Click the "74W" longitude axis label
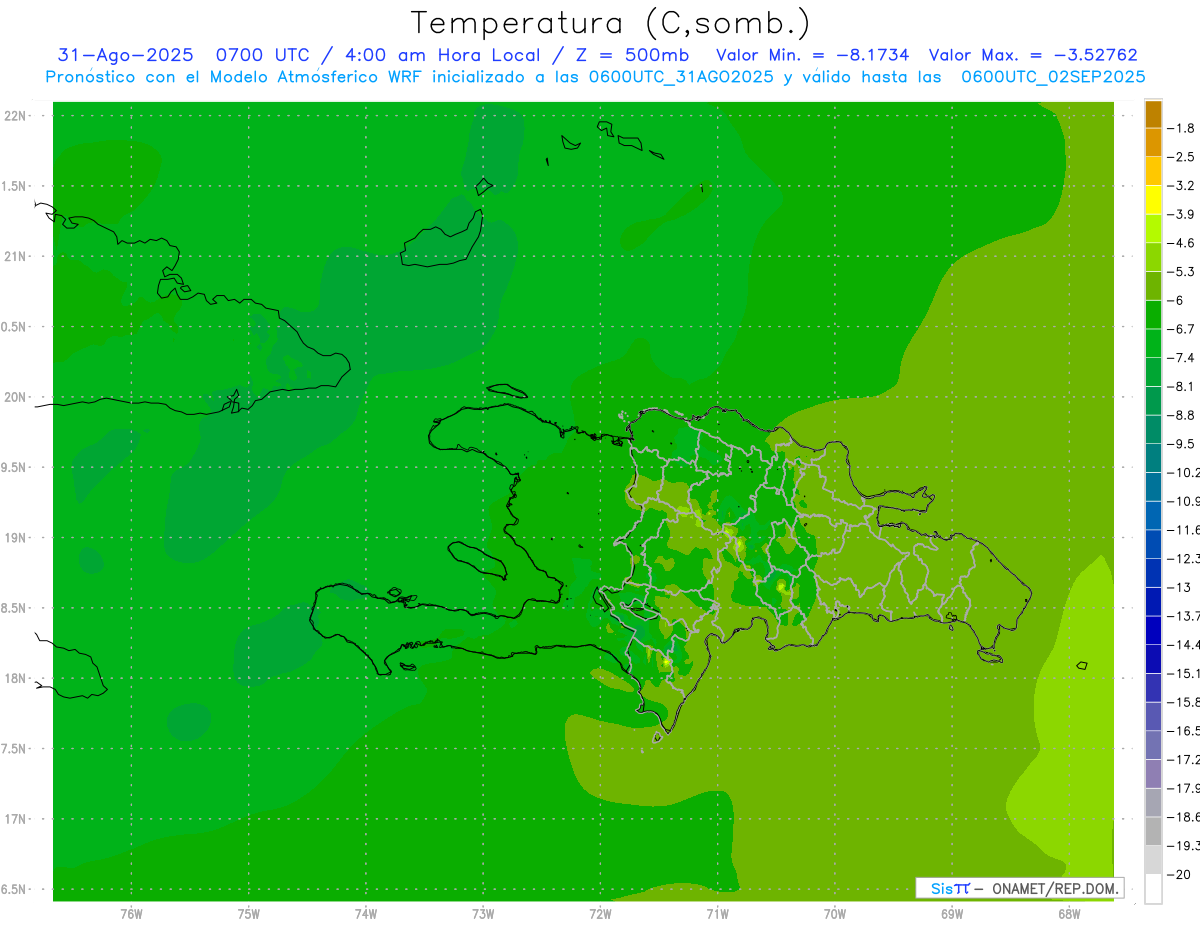This screenshot has width=1200, height=927. point(366,913)
